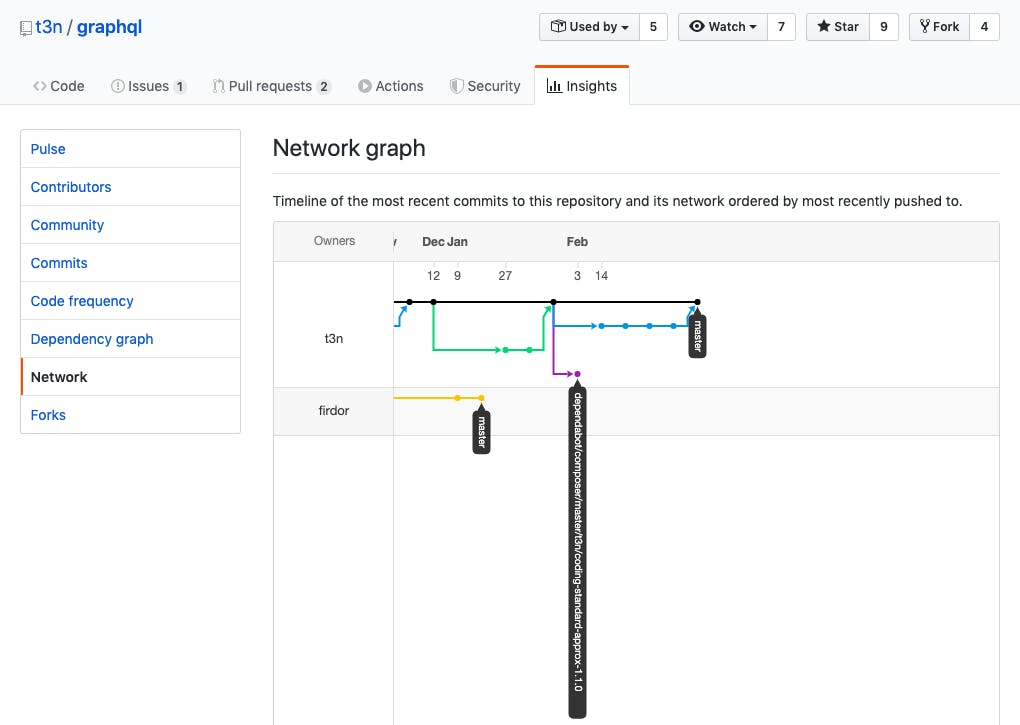Star the repository

pos(838,27)
